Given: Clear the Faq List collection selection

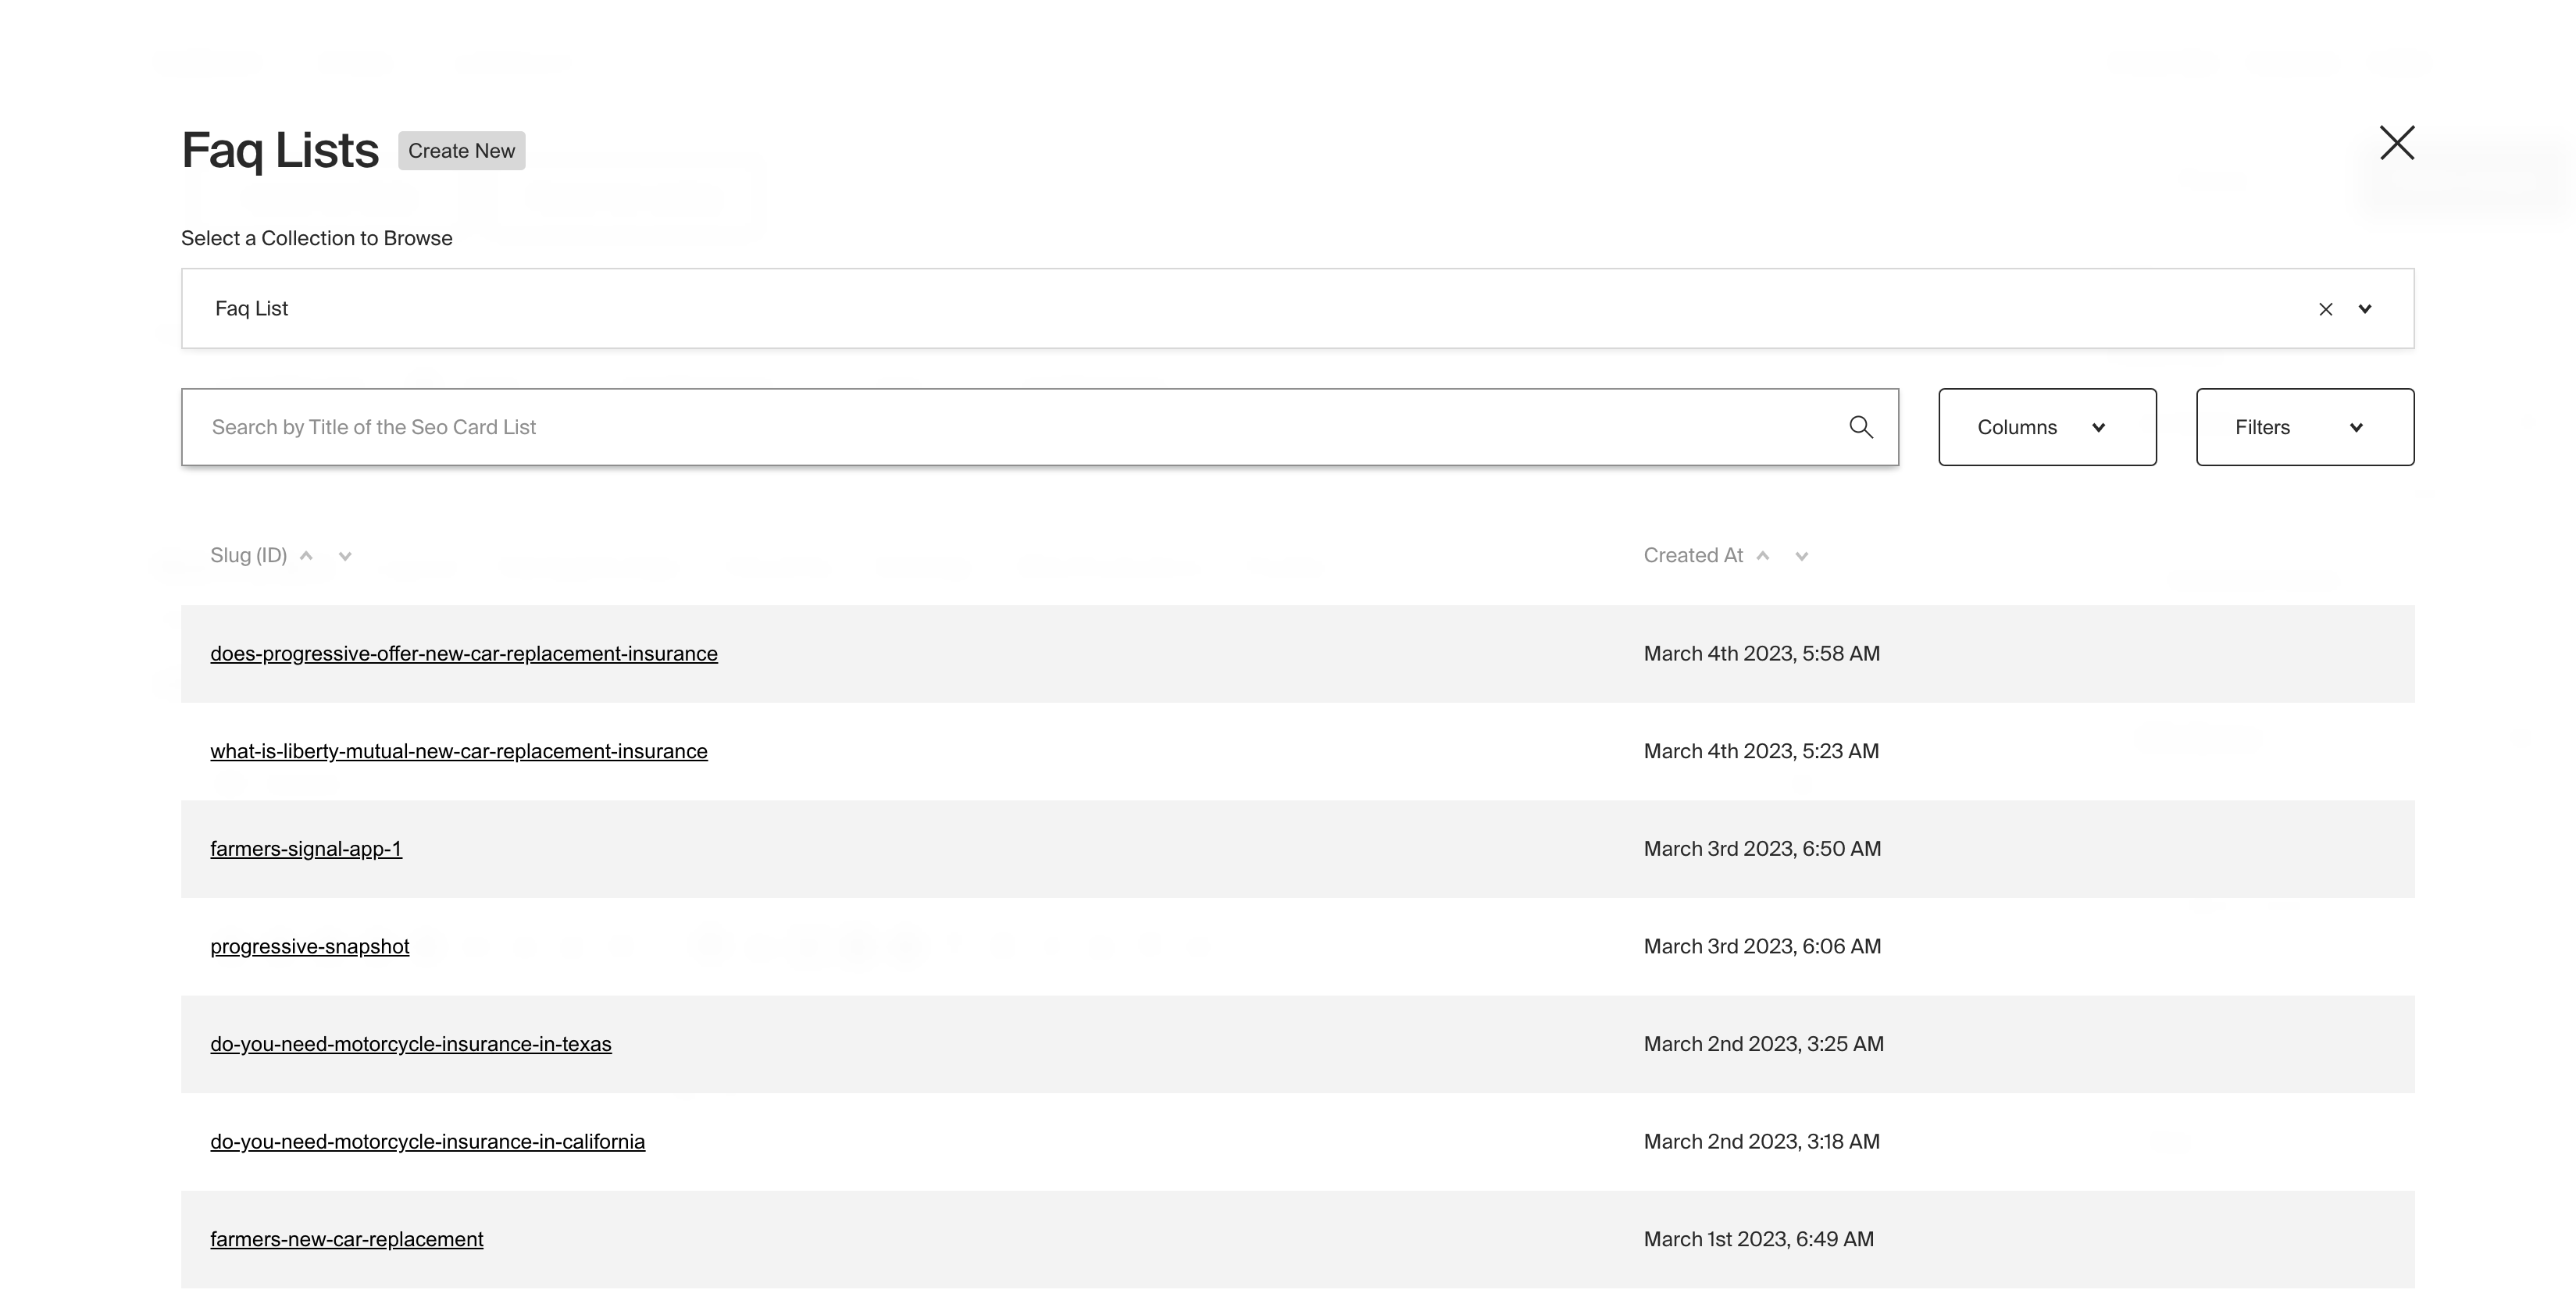Looking at the screenshot, I should click(2325, 309).
